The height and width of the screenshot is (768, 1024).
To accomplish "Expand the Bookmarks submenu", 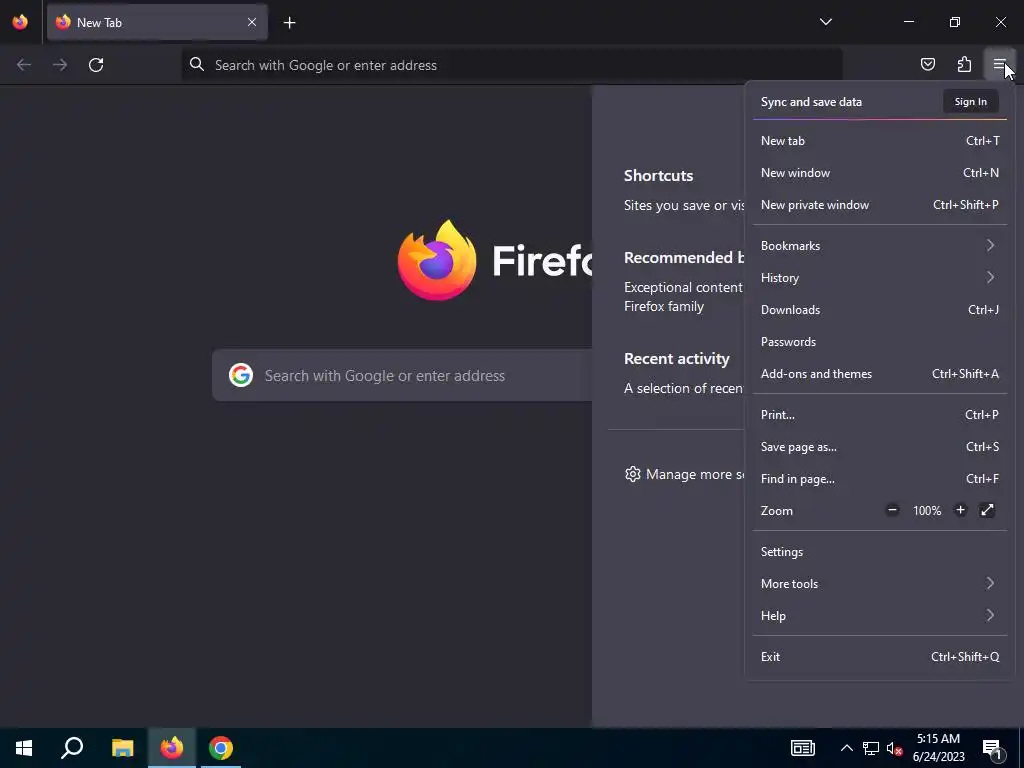I will pos(880,246).
